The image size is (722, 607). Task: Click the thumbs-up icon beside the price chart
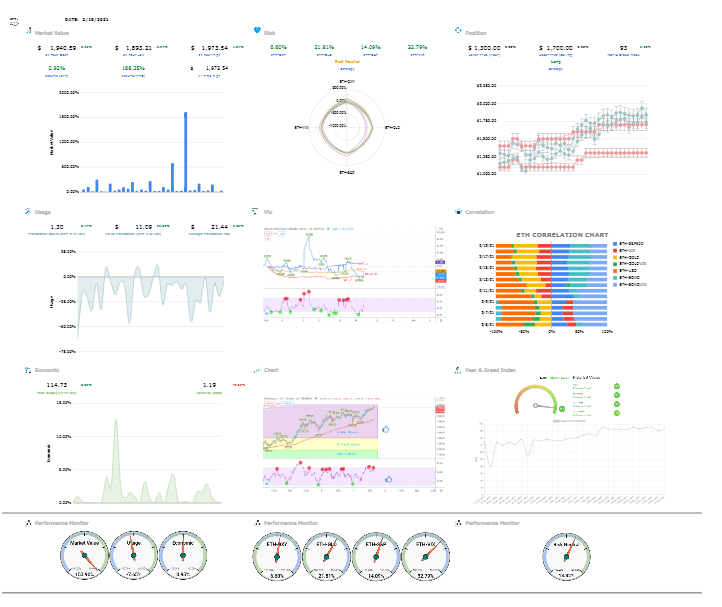point(386,429)
